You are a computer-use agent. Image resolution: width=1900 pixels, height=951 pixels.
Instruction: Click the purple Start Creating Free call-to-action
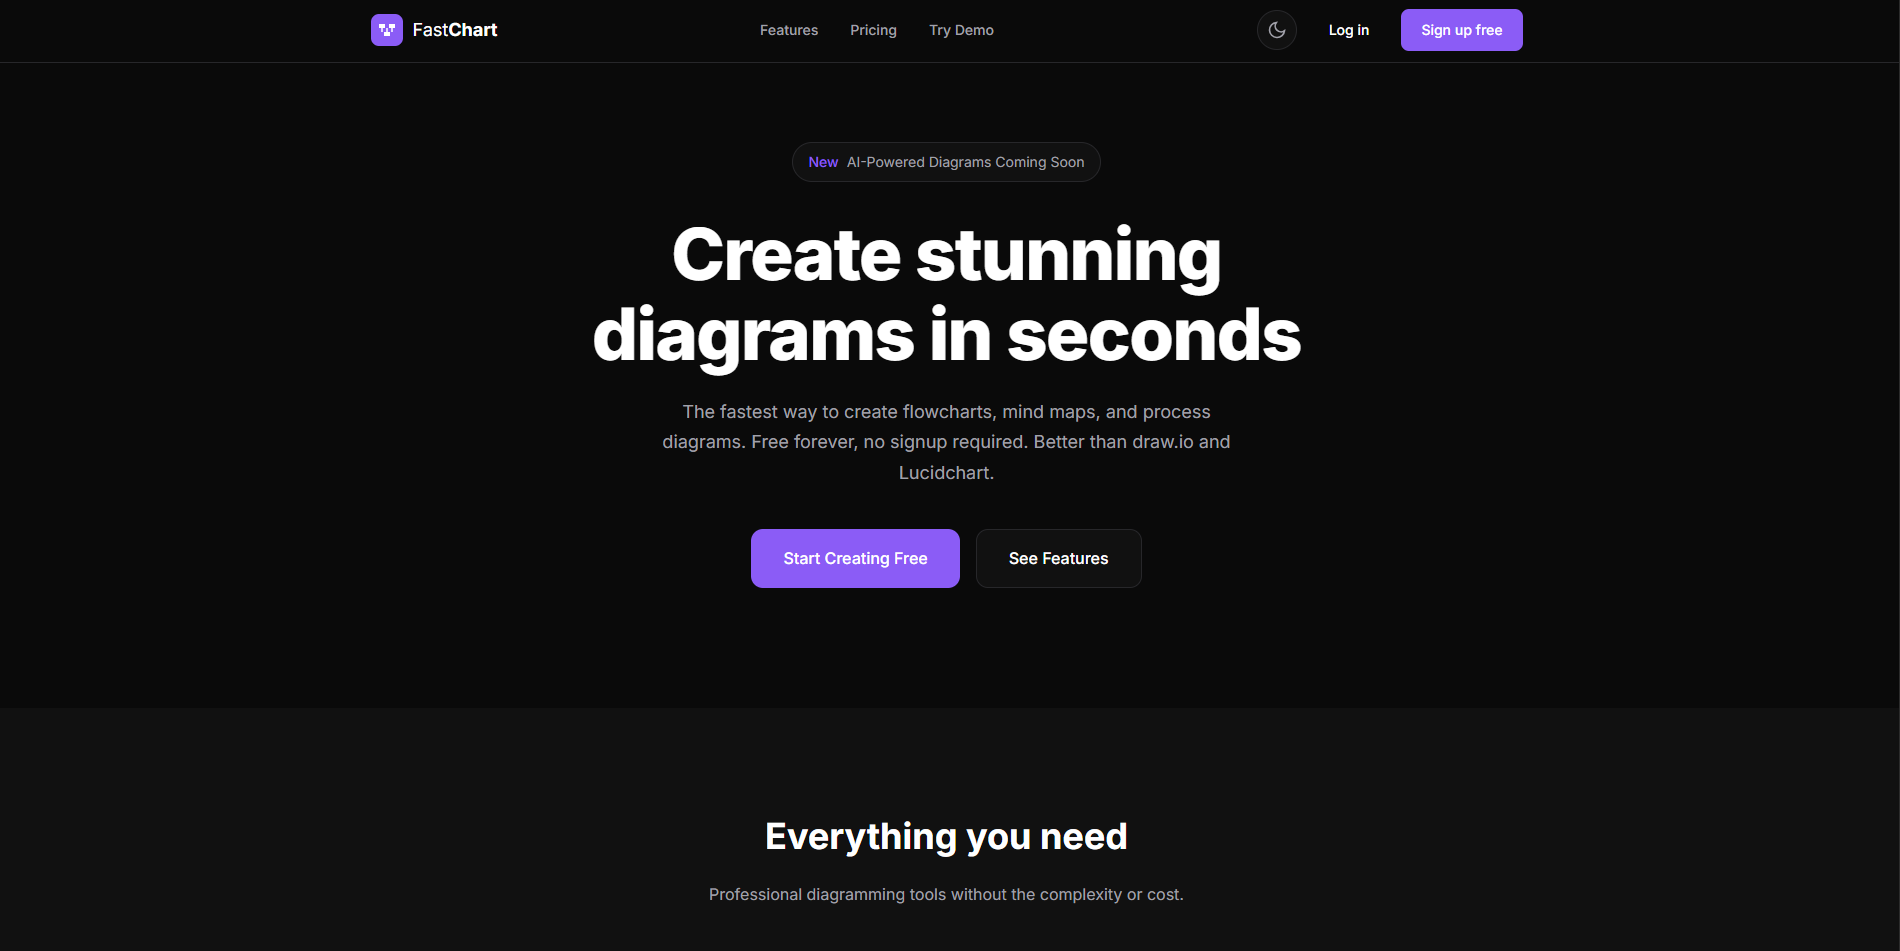point(855,558)
